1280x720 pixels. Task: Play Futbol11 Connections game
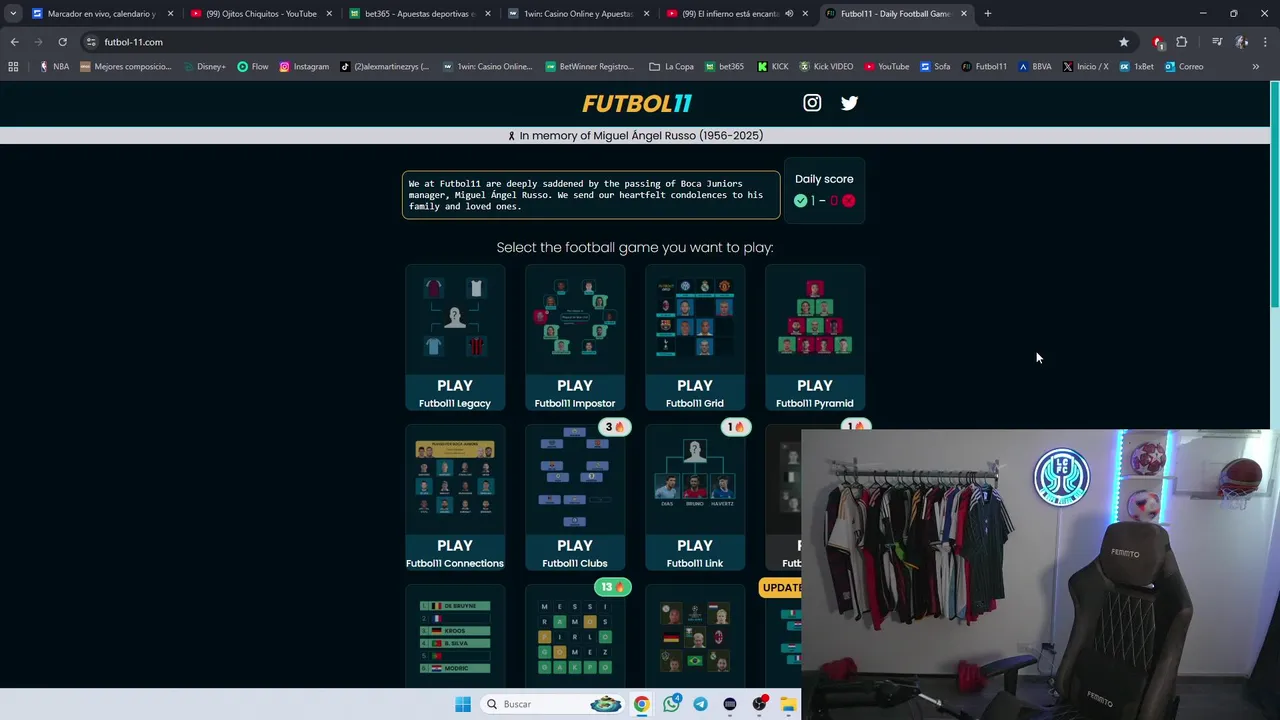point(455,498)
